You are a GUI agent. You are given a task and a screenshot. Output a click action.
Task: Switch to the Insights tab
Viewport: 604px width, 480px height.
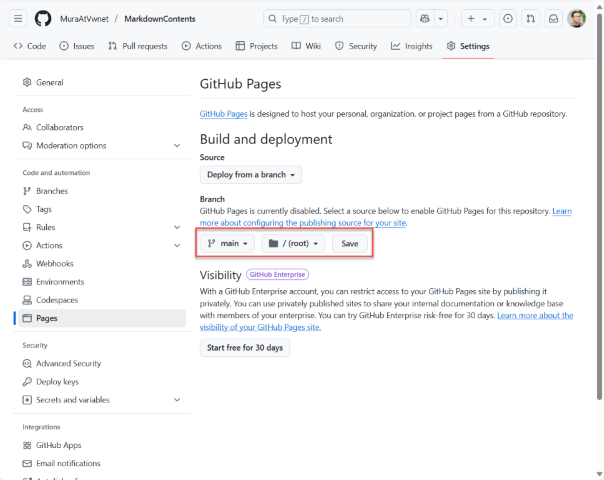click(411, 46)
